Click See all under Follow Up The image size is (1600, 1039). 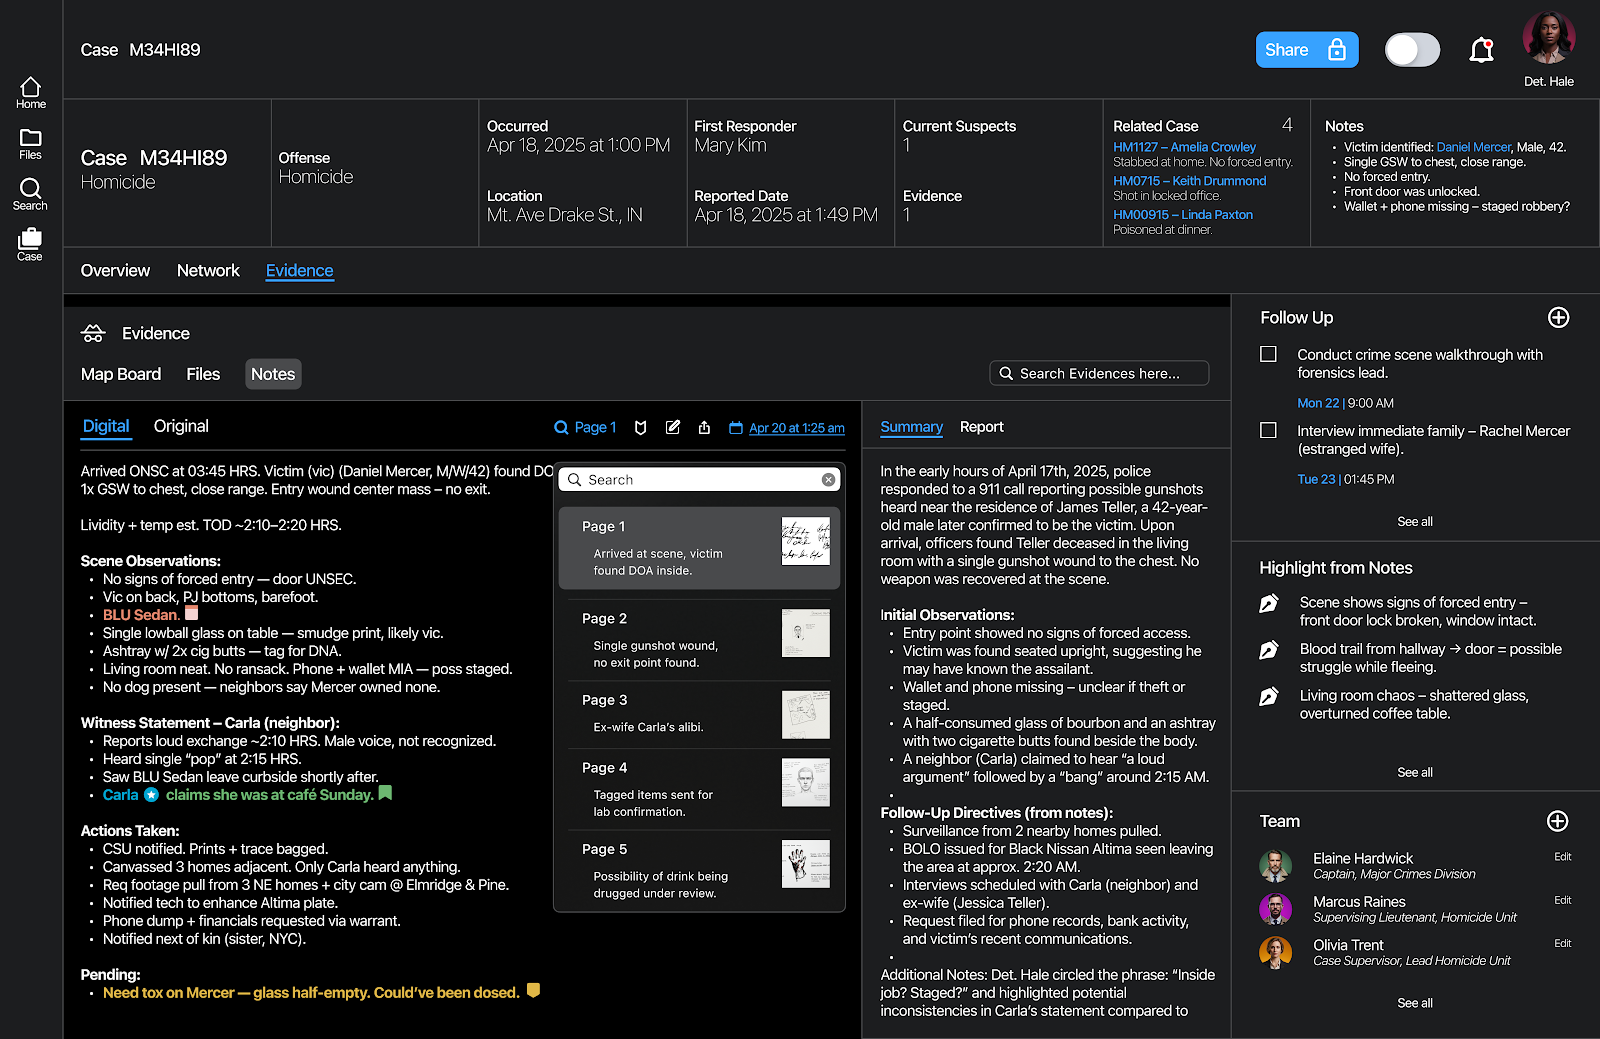[x=1414, y=522]
